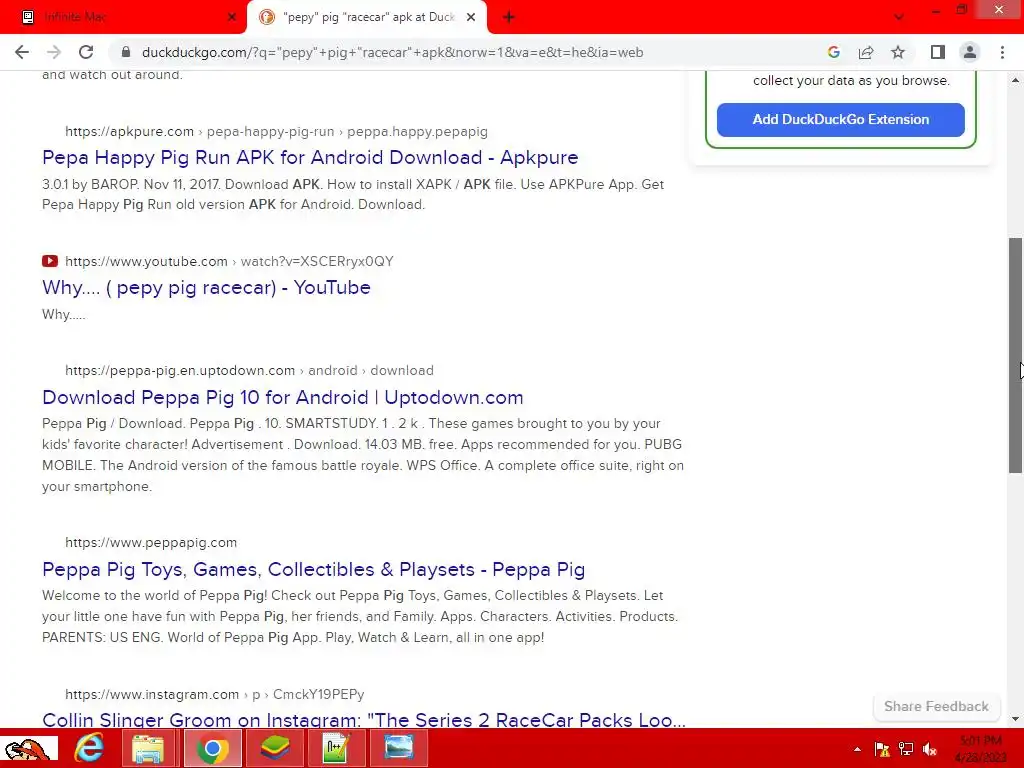This screenshot has width=1024, height=768.
Task: Click the www.peppapig.com URL
Action: 151,543
